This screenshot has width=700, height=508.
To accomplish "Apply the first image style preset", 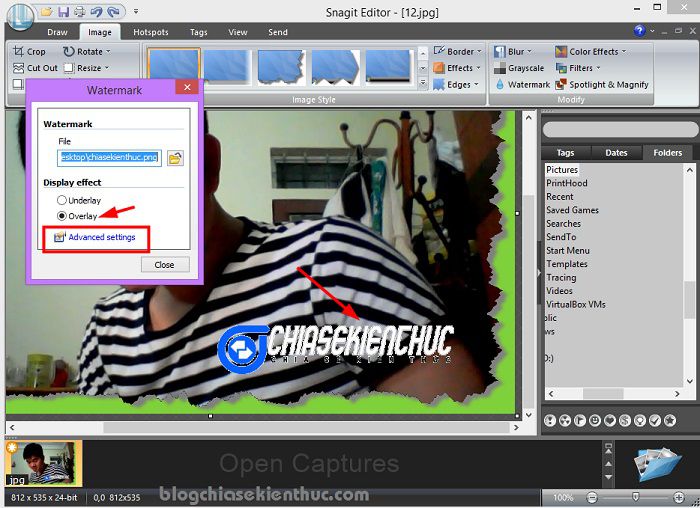I will click(x=174, y=67).
